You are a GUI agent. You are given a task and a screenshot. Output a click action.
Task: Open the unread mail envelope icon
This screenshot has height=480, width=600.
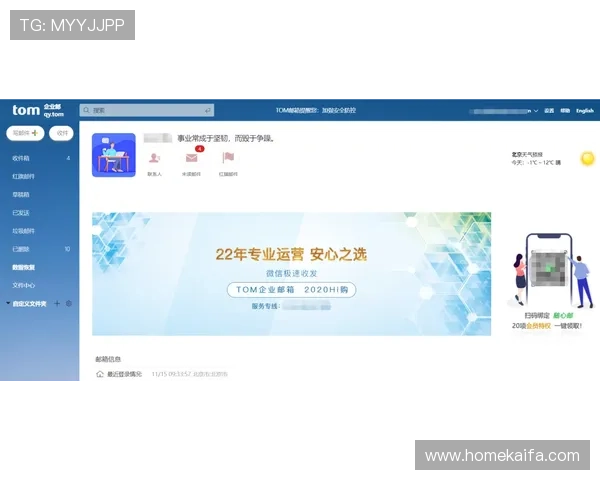tap(191, 158)
